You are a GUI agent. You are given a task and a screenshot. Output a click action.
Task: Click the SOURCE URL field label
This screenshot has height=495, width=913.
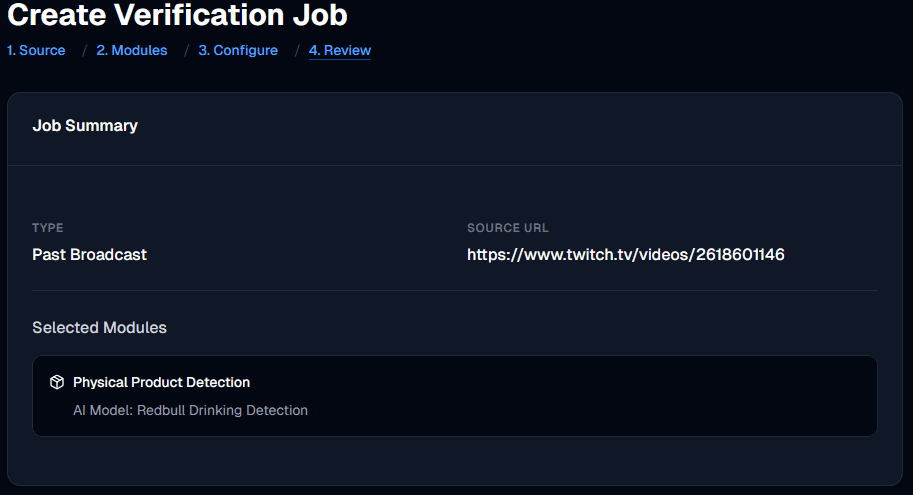[507, 228]
